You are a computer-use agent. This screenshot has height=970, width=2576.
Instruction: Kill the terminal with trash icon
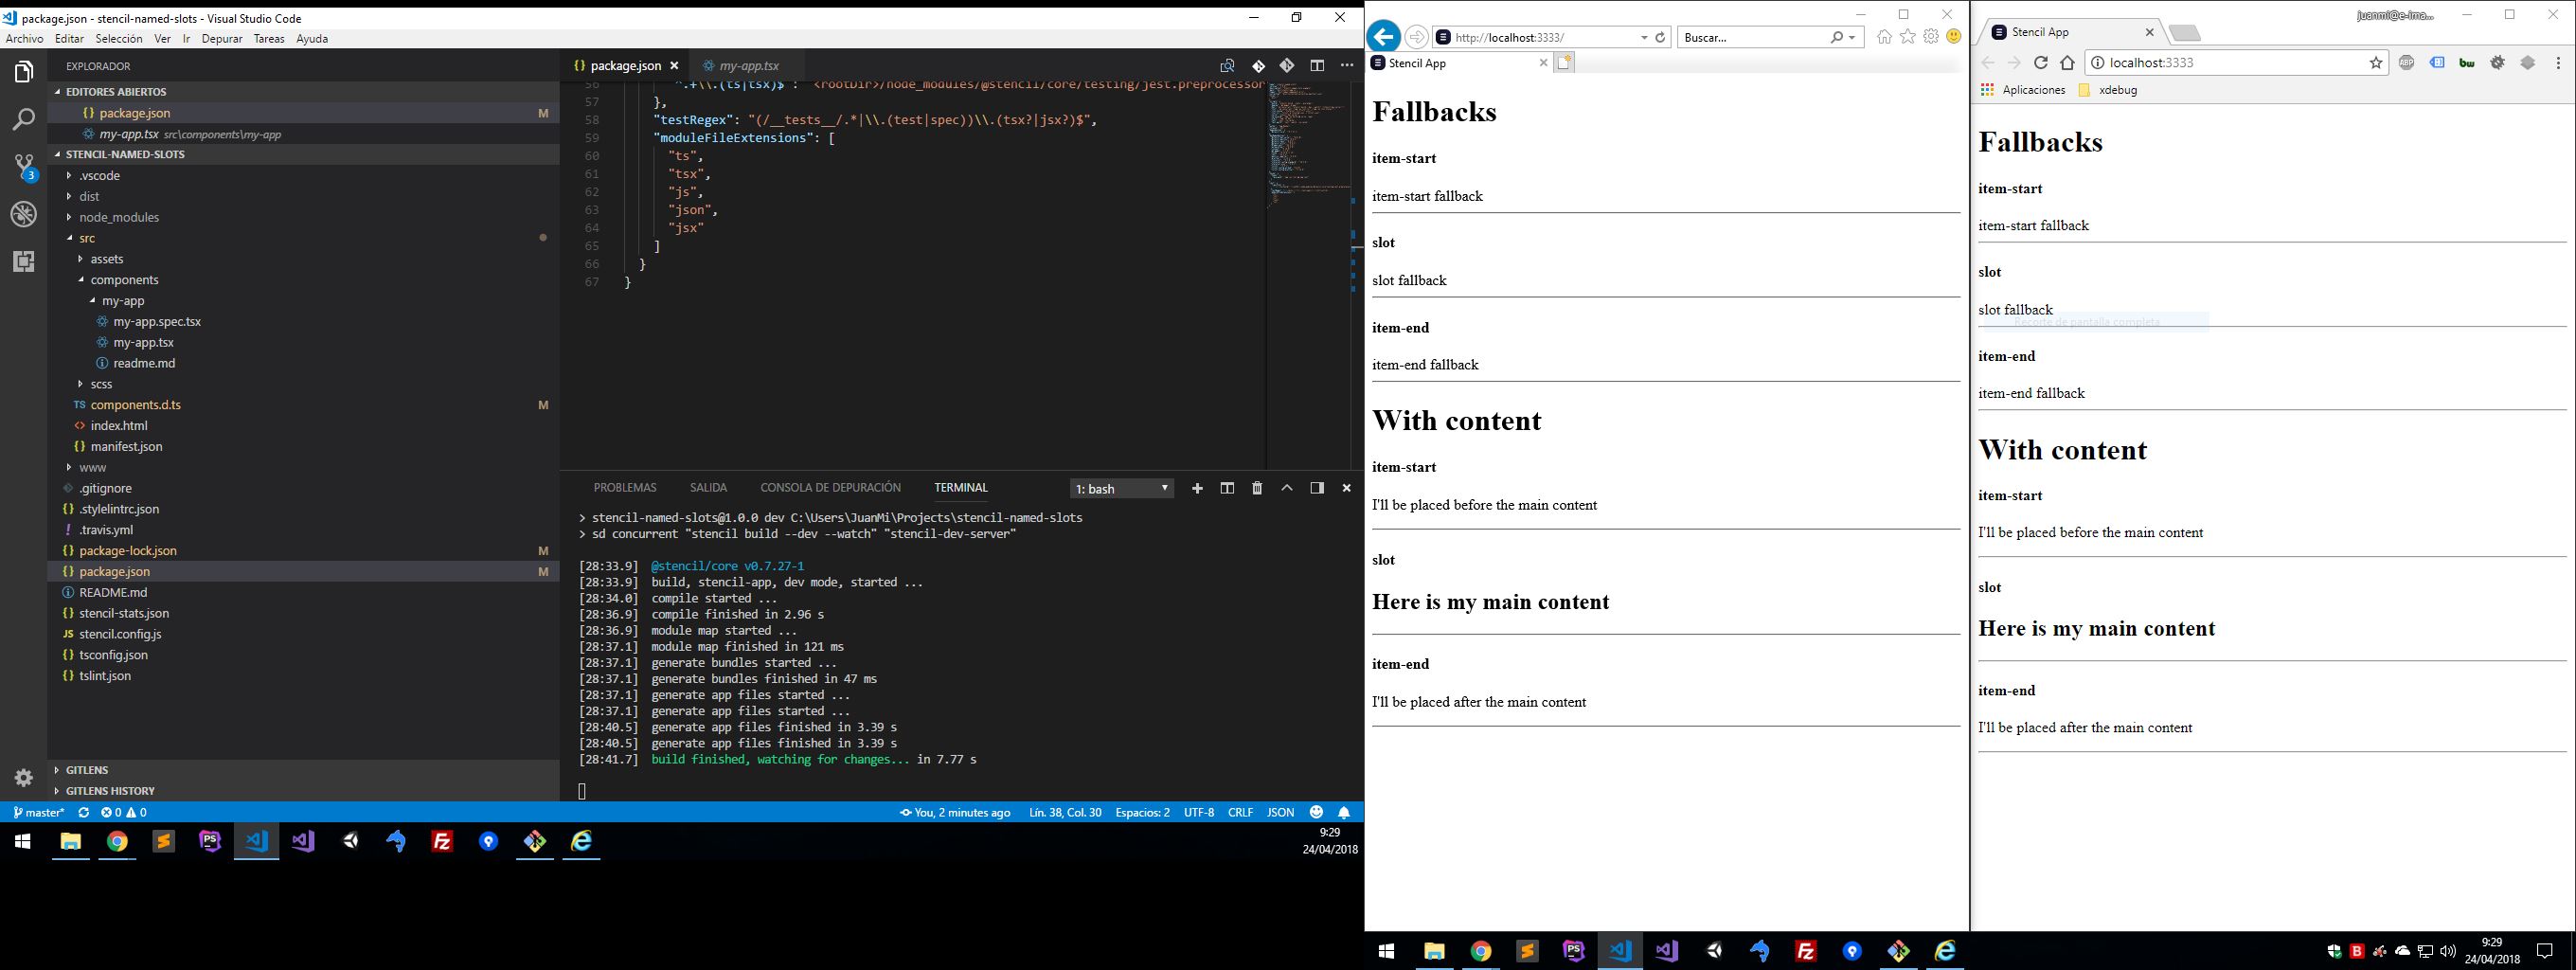tap(1257, 488)
